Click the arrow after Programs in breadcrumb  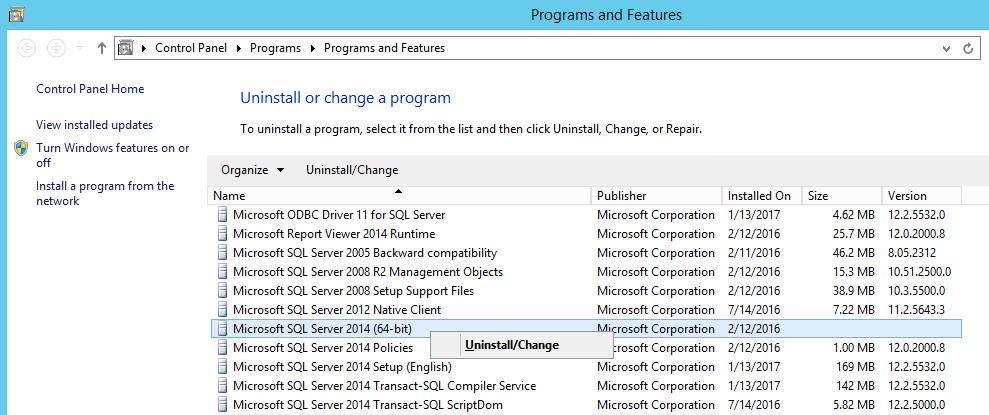pos(315,48)
